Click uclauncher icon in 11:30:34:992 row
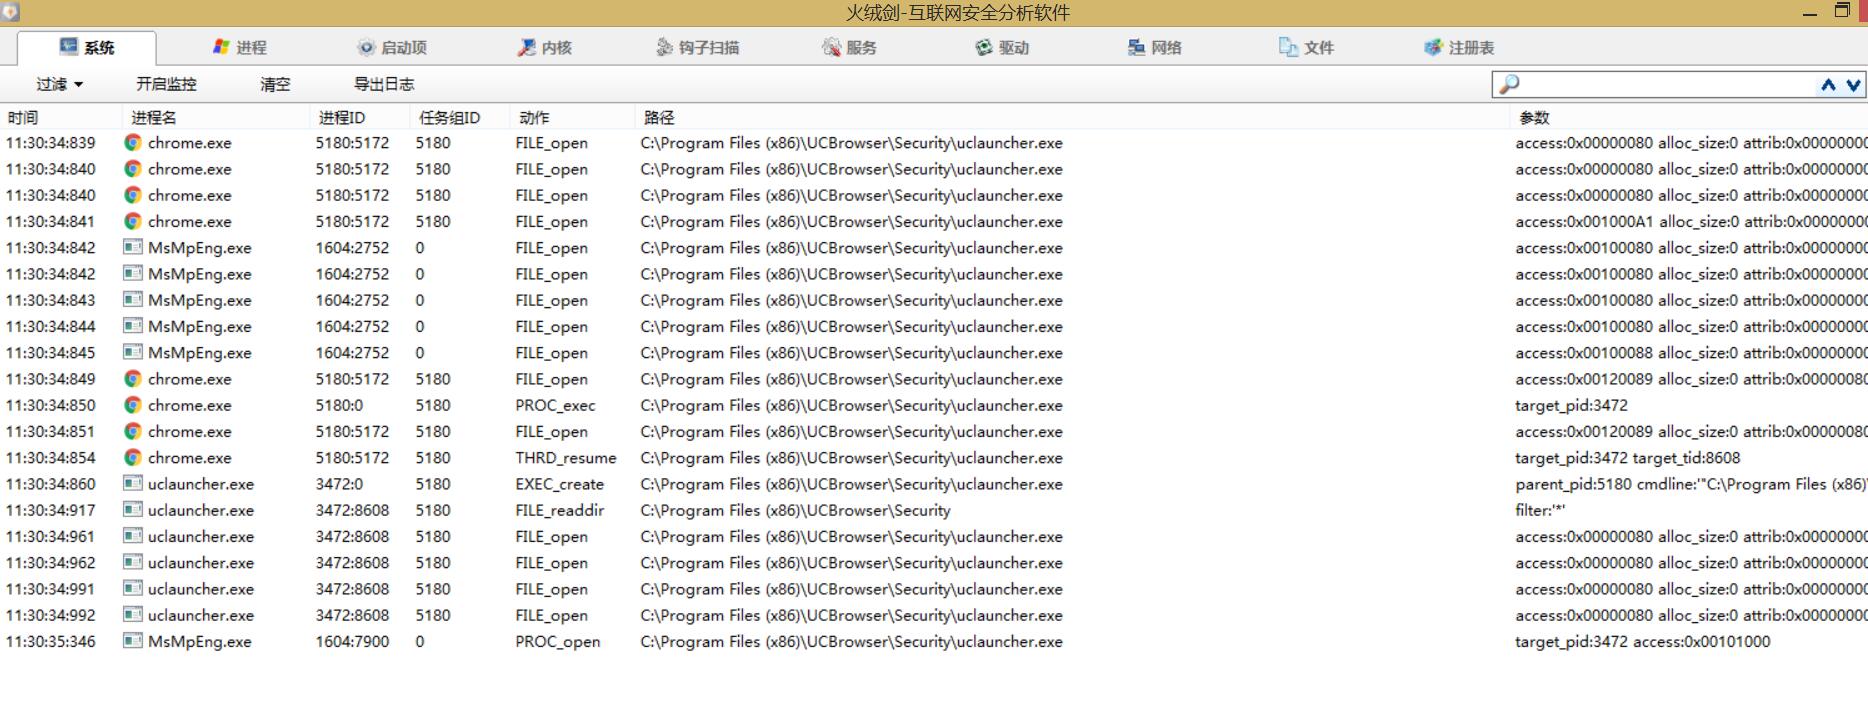The height and width of the screenshot is (703, 1868). click(133, 615)
